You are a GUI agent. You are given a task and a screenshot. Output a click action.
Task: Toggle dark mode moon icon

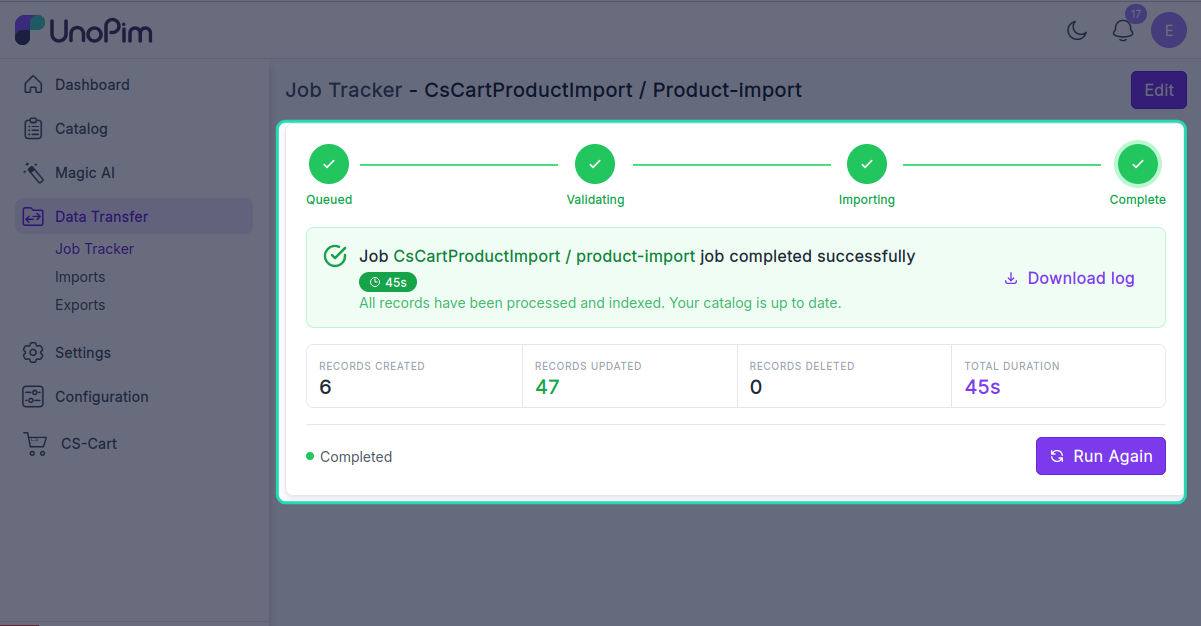pyautogui.click(x=1077, y=31)
